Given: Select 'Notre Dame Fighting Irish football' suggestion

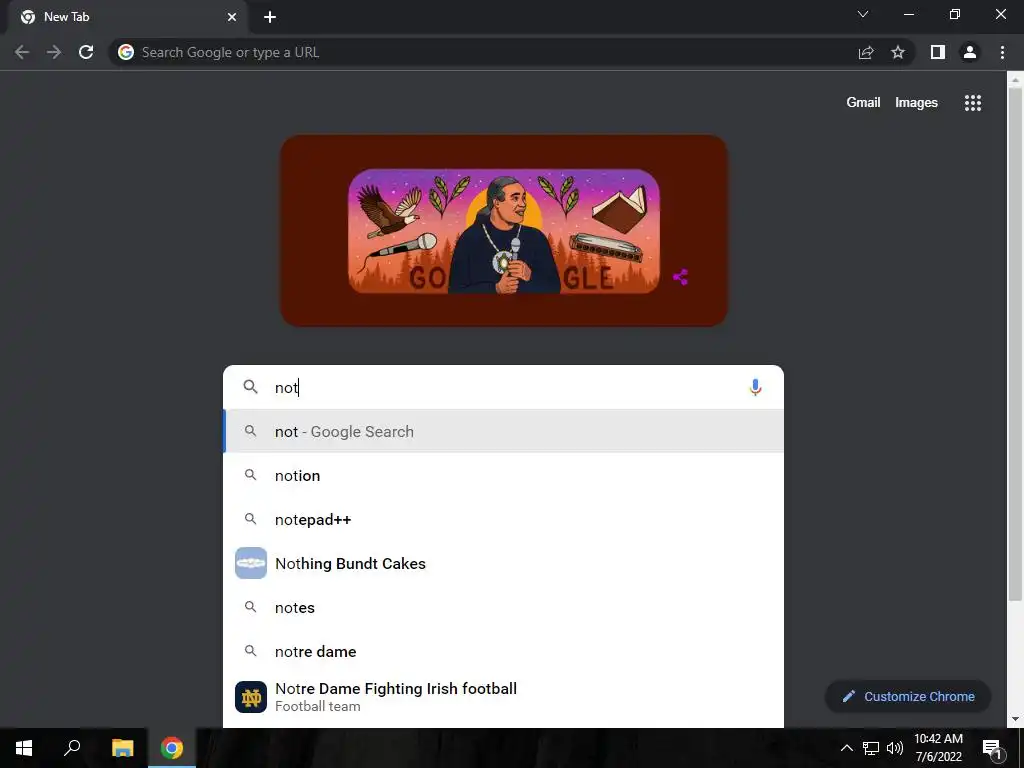Looking at the screenshot, I should coord(504,696).
